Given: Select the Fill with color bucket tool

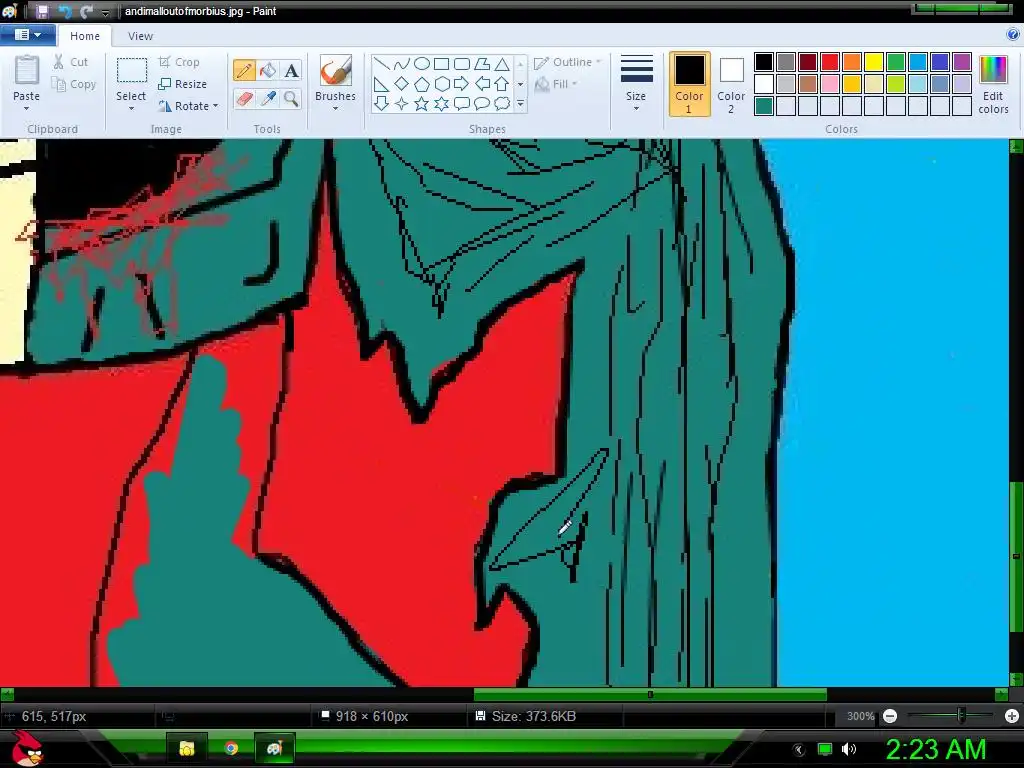Looking at the screenshot, I should [268, 71].
